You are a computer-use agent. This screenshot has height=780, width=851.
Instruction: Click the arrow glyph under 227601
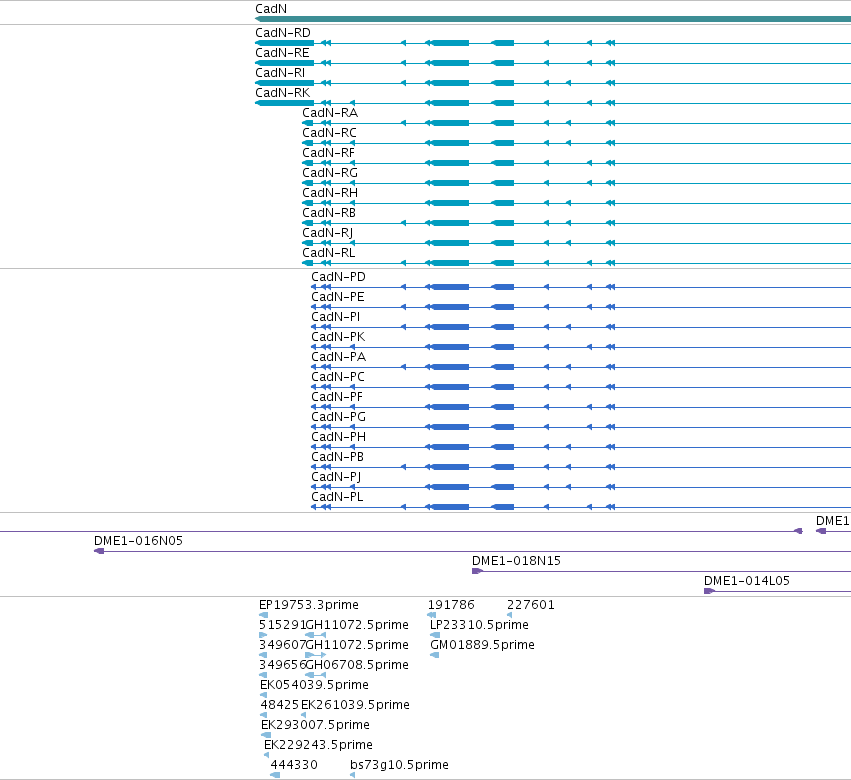pyautogui.click(x=510, y=615)
